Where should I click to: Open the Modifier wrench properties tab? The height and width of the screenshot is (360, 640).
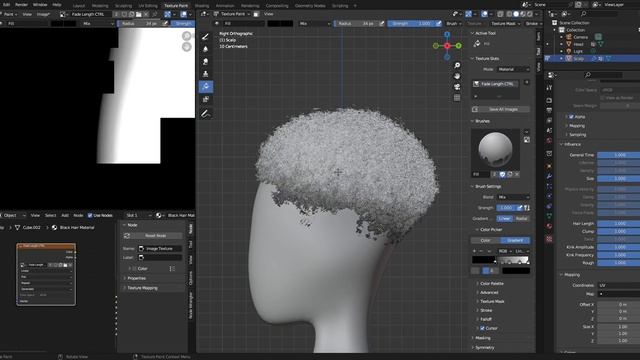(549, 176)
